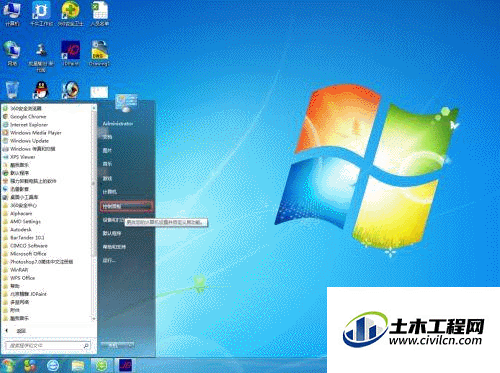Expand the Photoshop7.0 folder

tap(41, 262)
